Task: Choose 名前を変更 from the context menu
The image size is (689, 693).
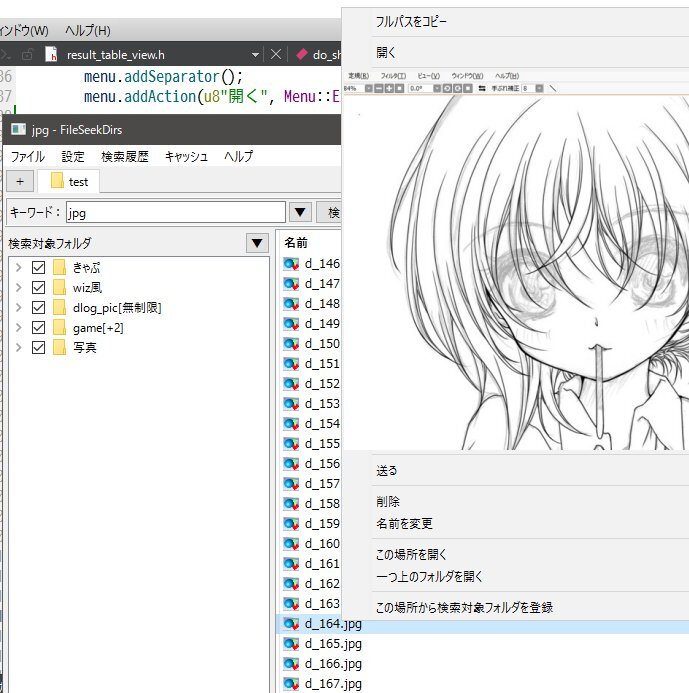Action: 404,524
